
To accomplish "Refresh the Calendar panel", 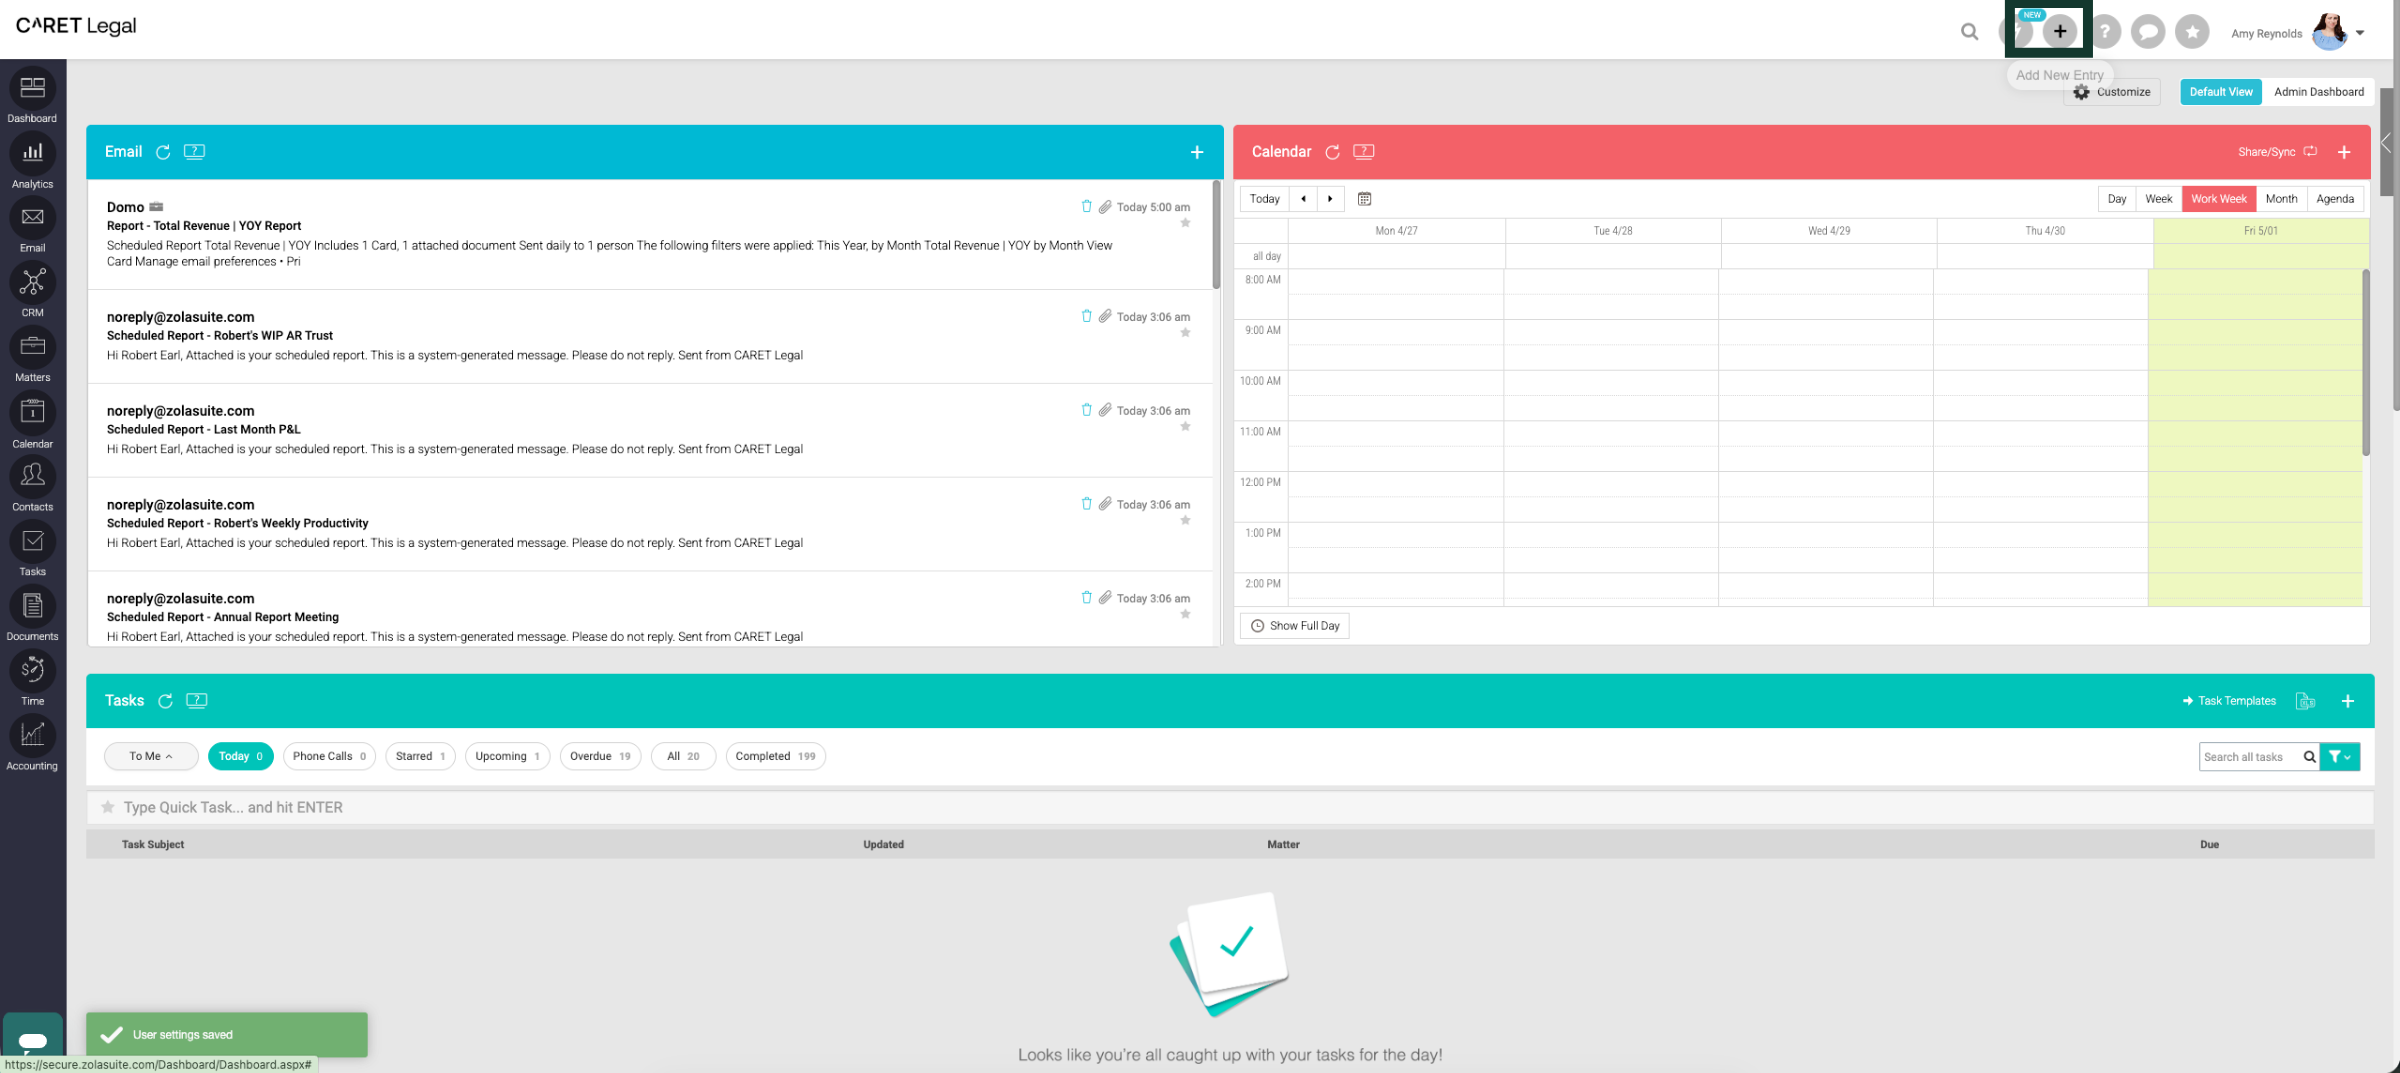I will point(1332,152).
